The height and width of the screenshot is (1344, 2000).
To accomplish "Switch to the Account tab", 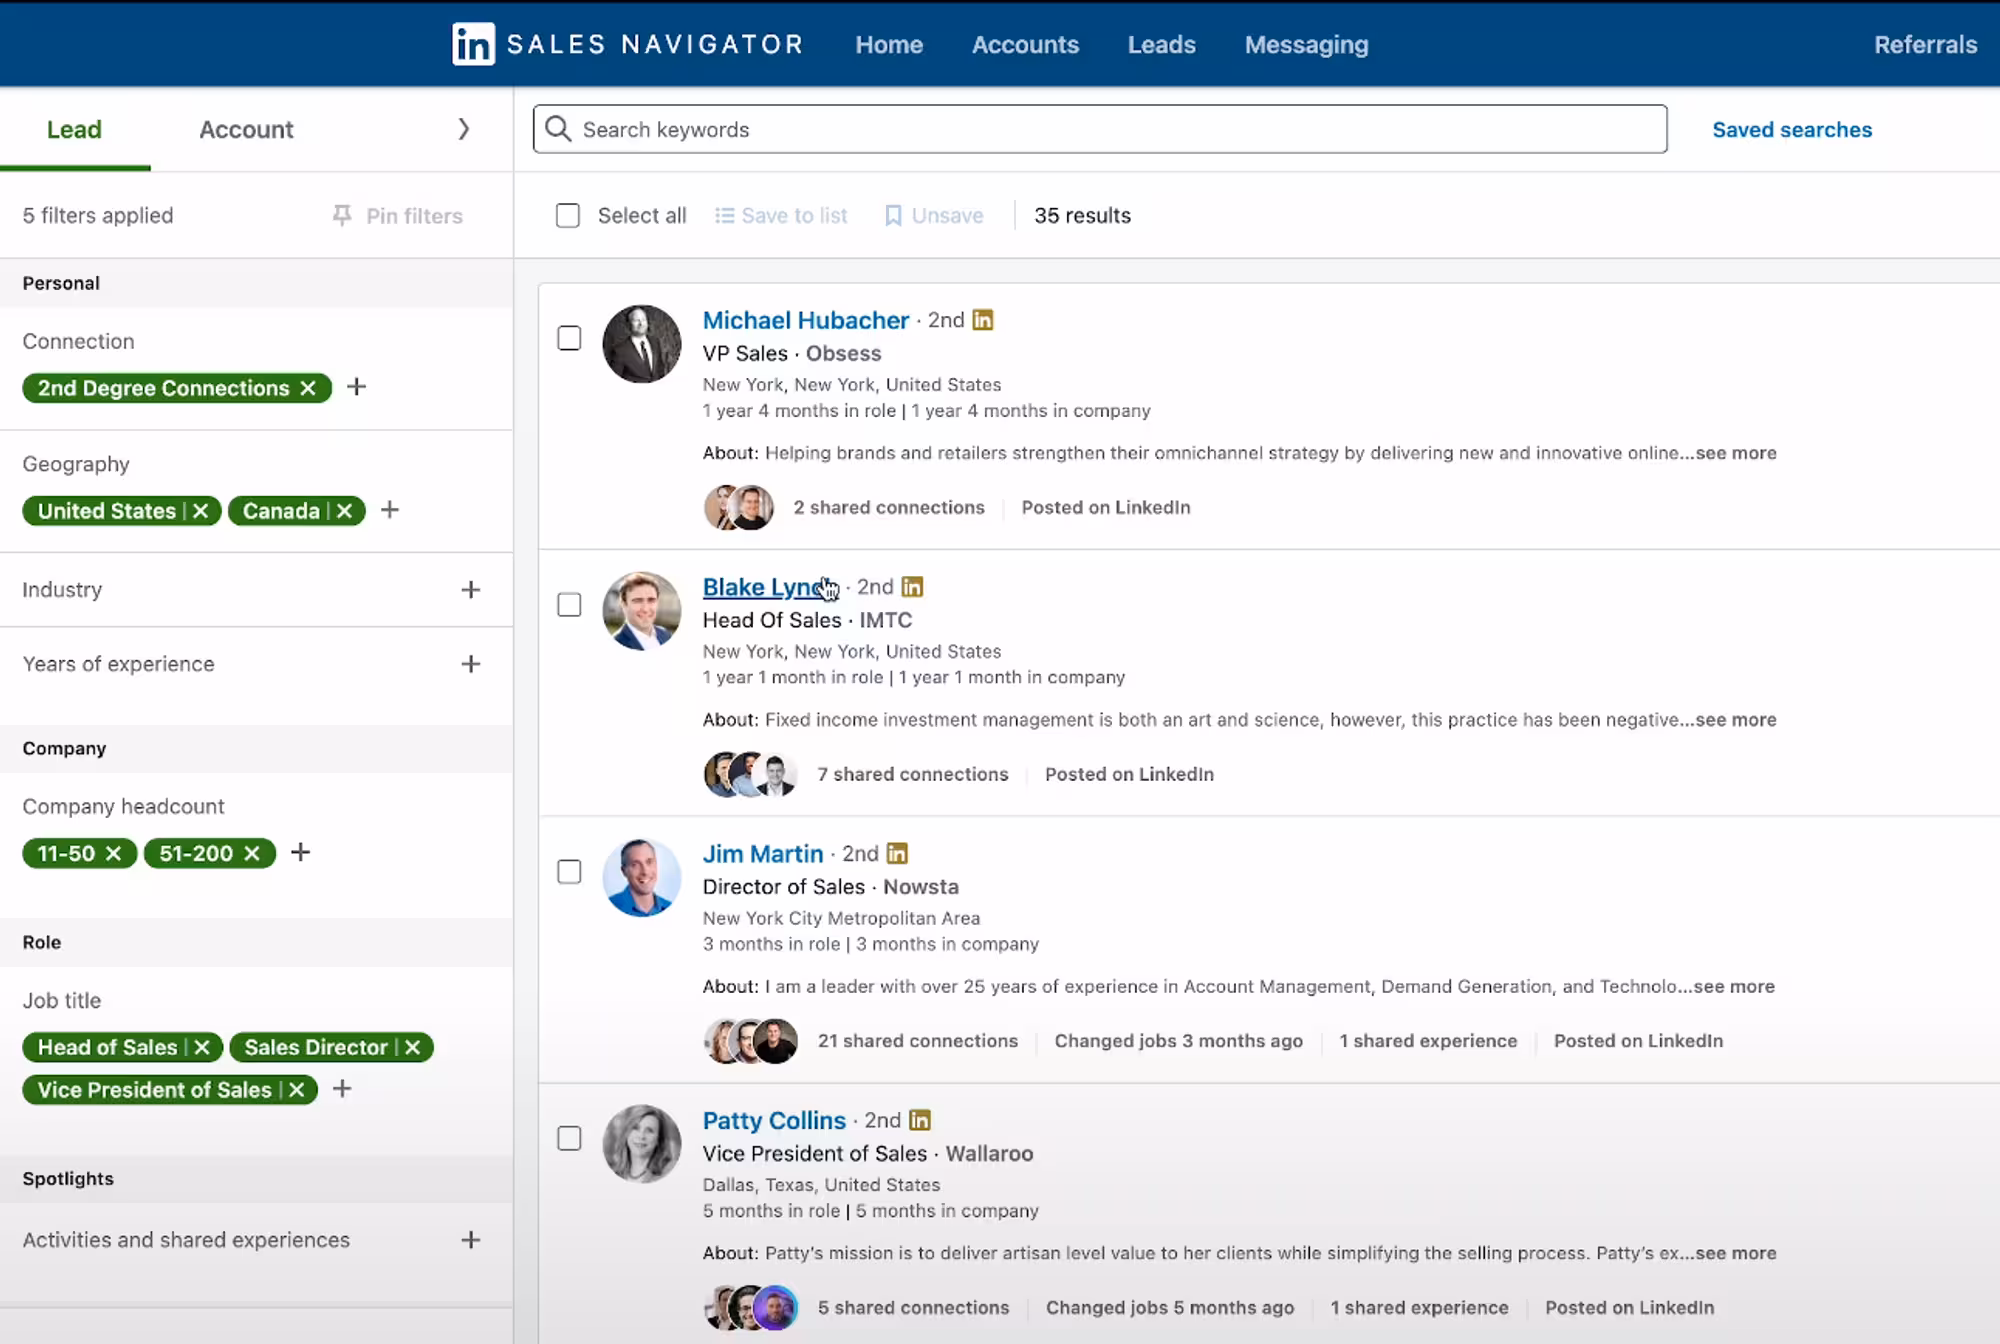I will [246, 129].
